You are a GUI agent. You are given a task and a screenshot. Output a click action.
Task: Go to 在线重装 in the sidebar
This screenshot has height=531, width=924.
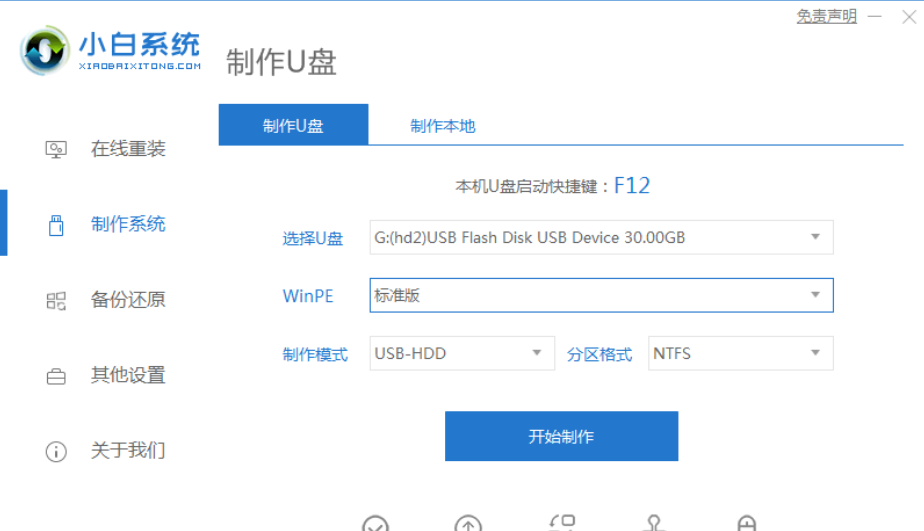(128, 149)
